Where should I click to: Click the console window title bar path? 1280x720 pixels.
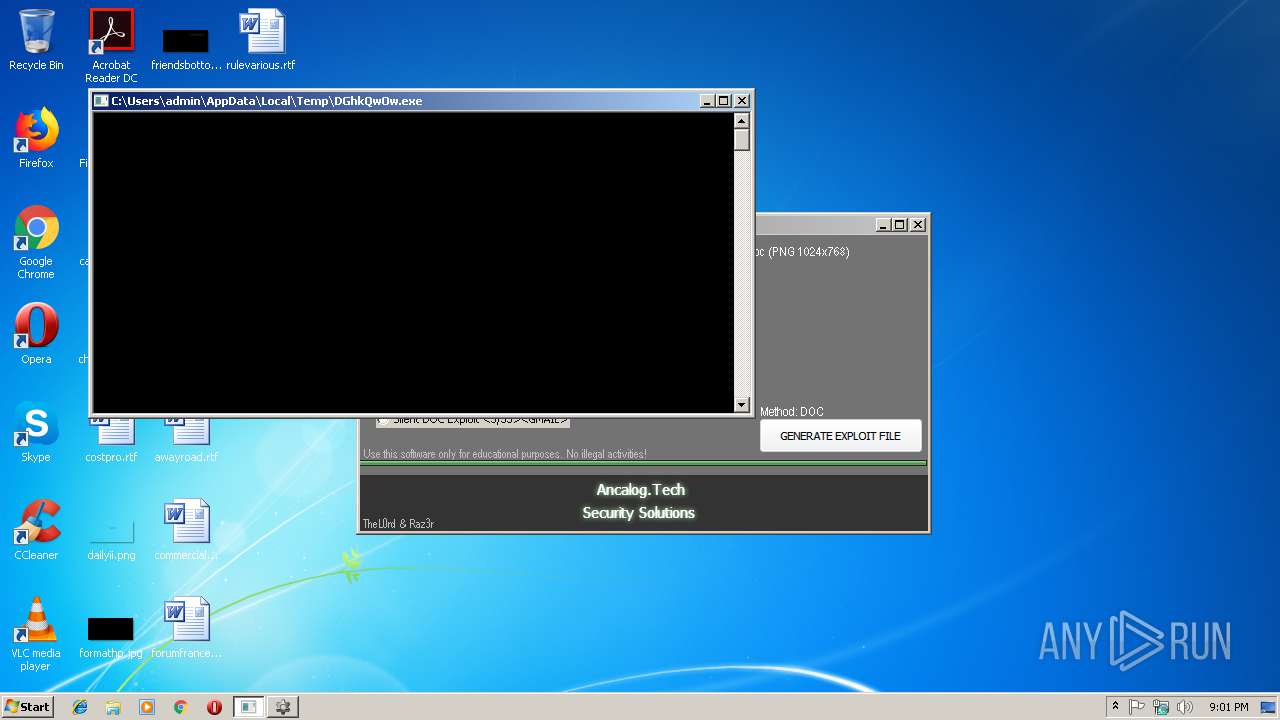(267, 101)
